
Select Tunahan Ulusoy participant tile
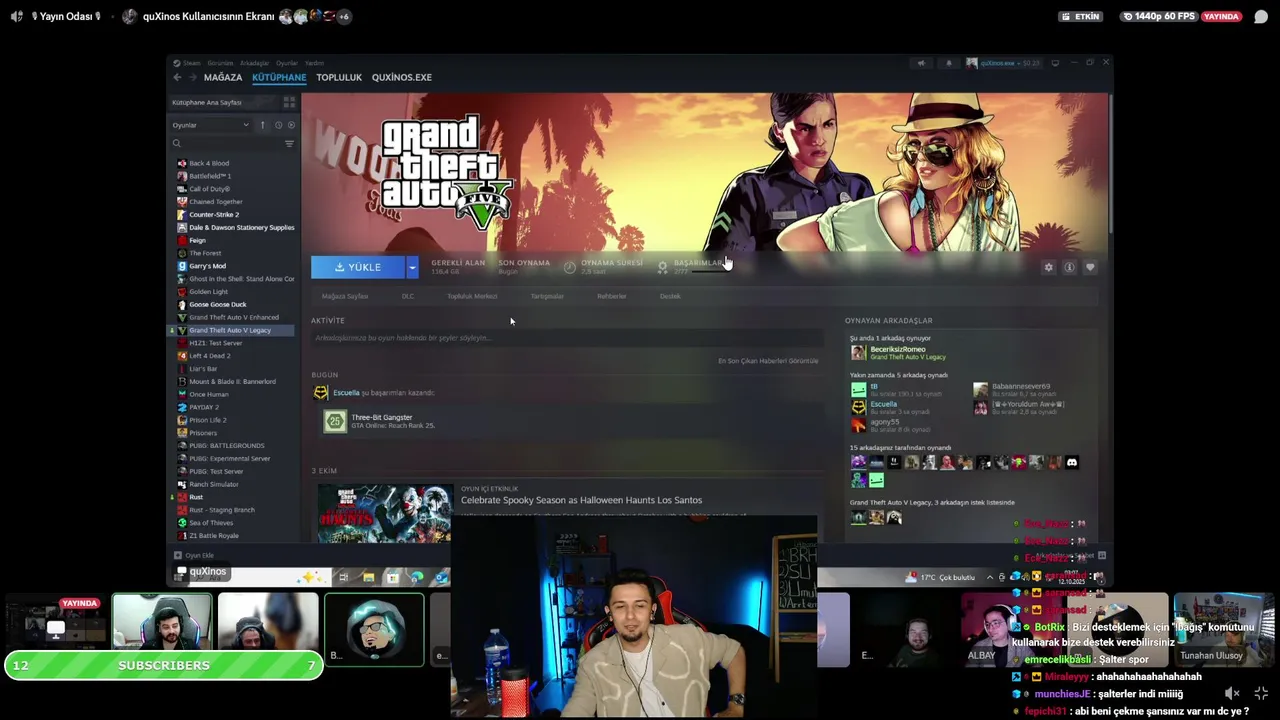pyautogui.click(x=1223, y=629)
